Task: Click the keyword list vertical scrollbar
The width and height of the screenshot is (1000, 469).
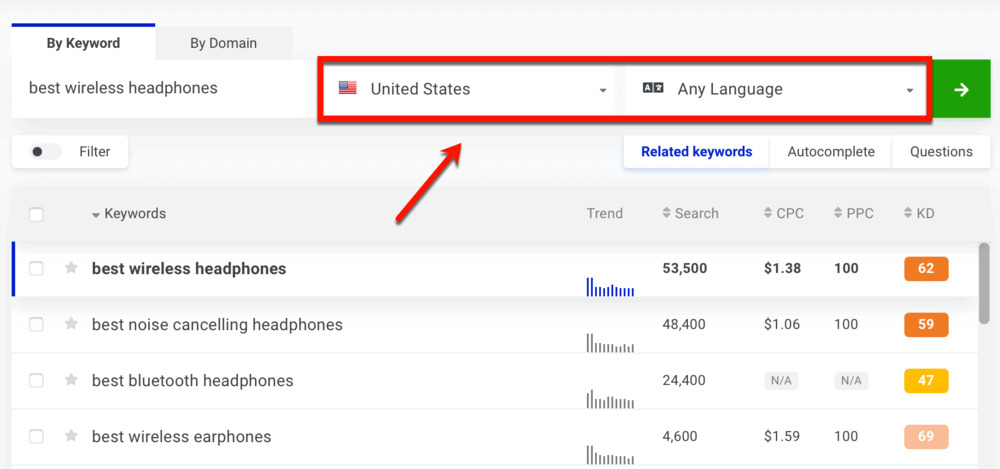Action: pyautogui.click(x=984, y=284)
